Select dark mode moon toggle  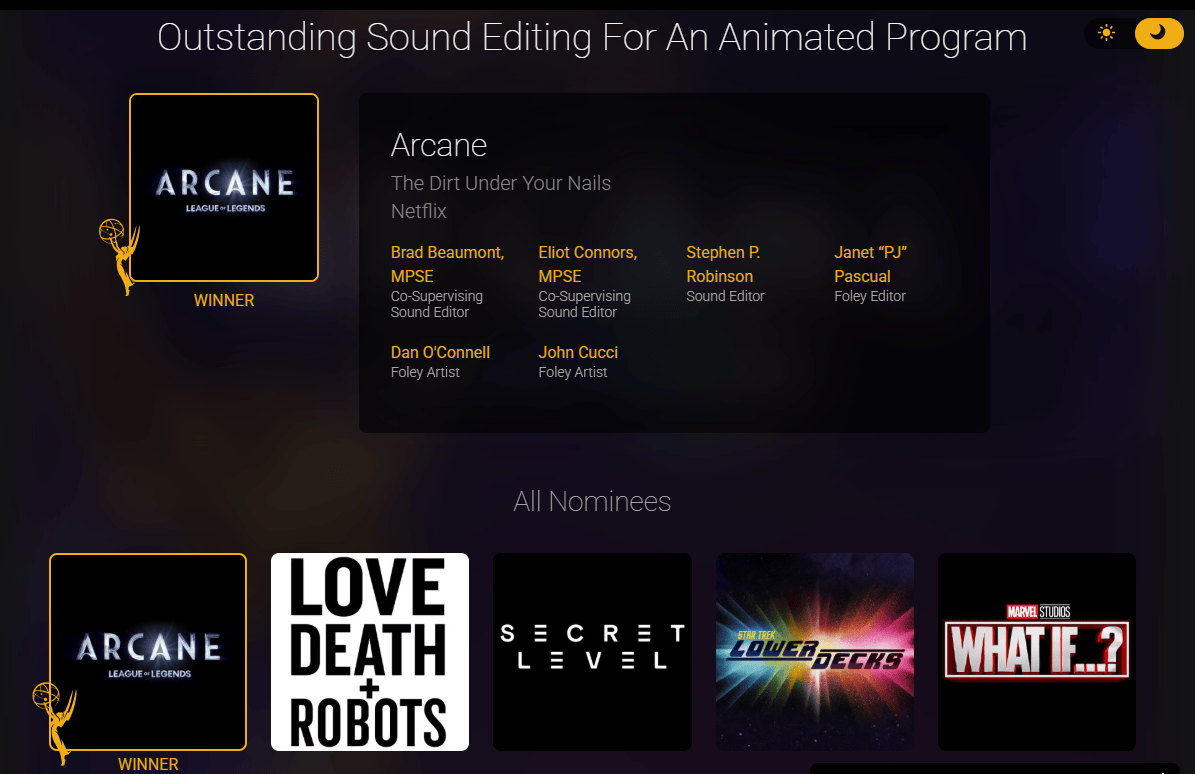[1158, 33]
